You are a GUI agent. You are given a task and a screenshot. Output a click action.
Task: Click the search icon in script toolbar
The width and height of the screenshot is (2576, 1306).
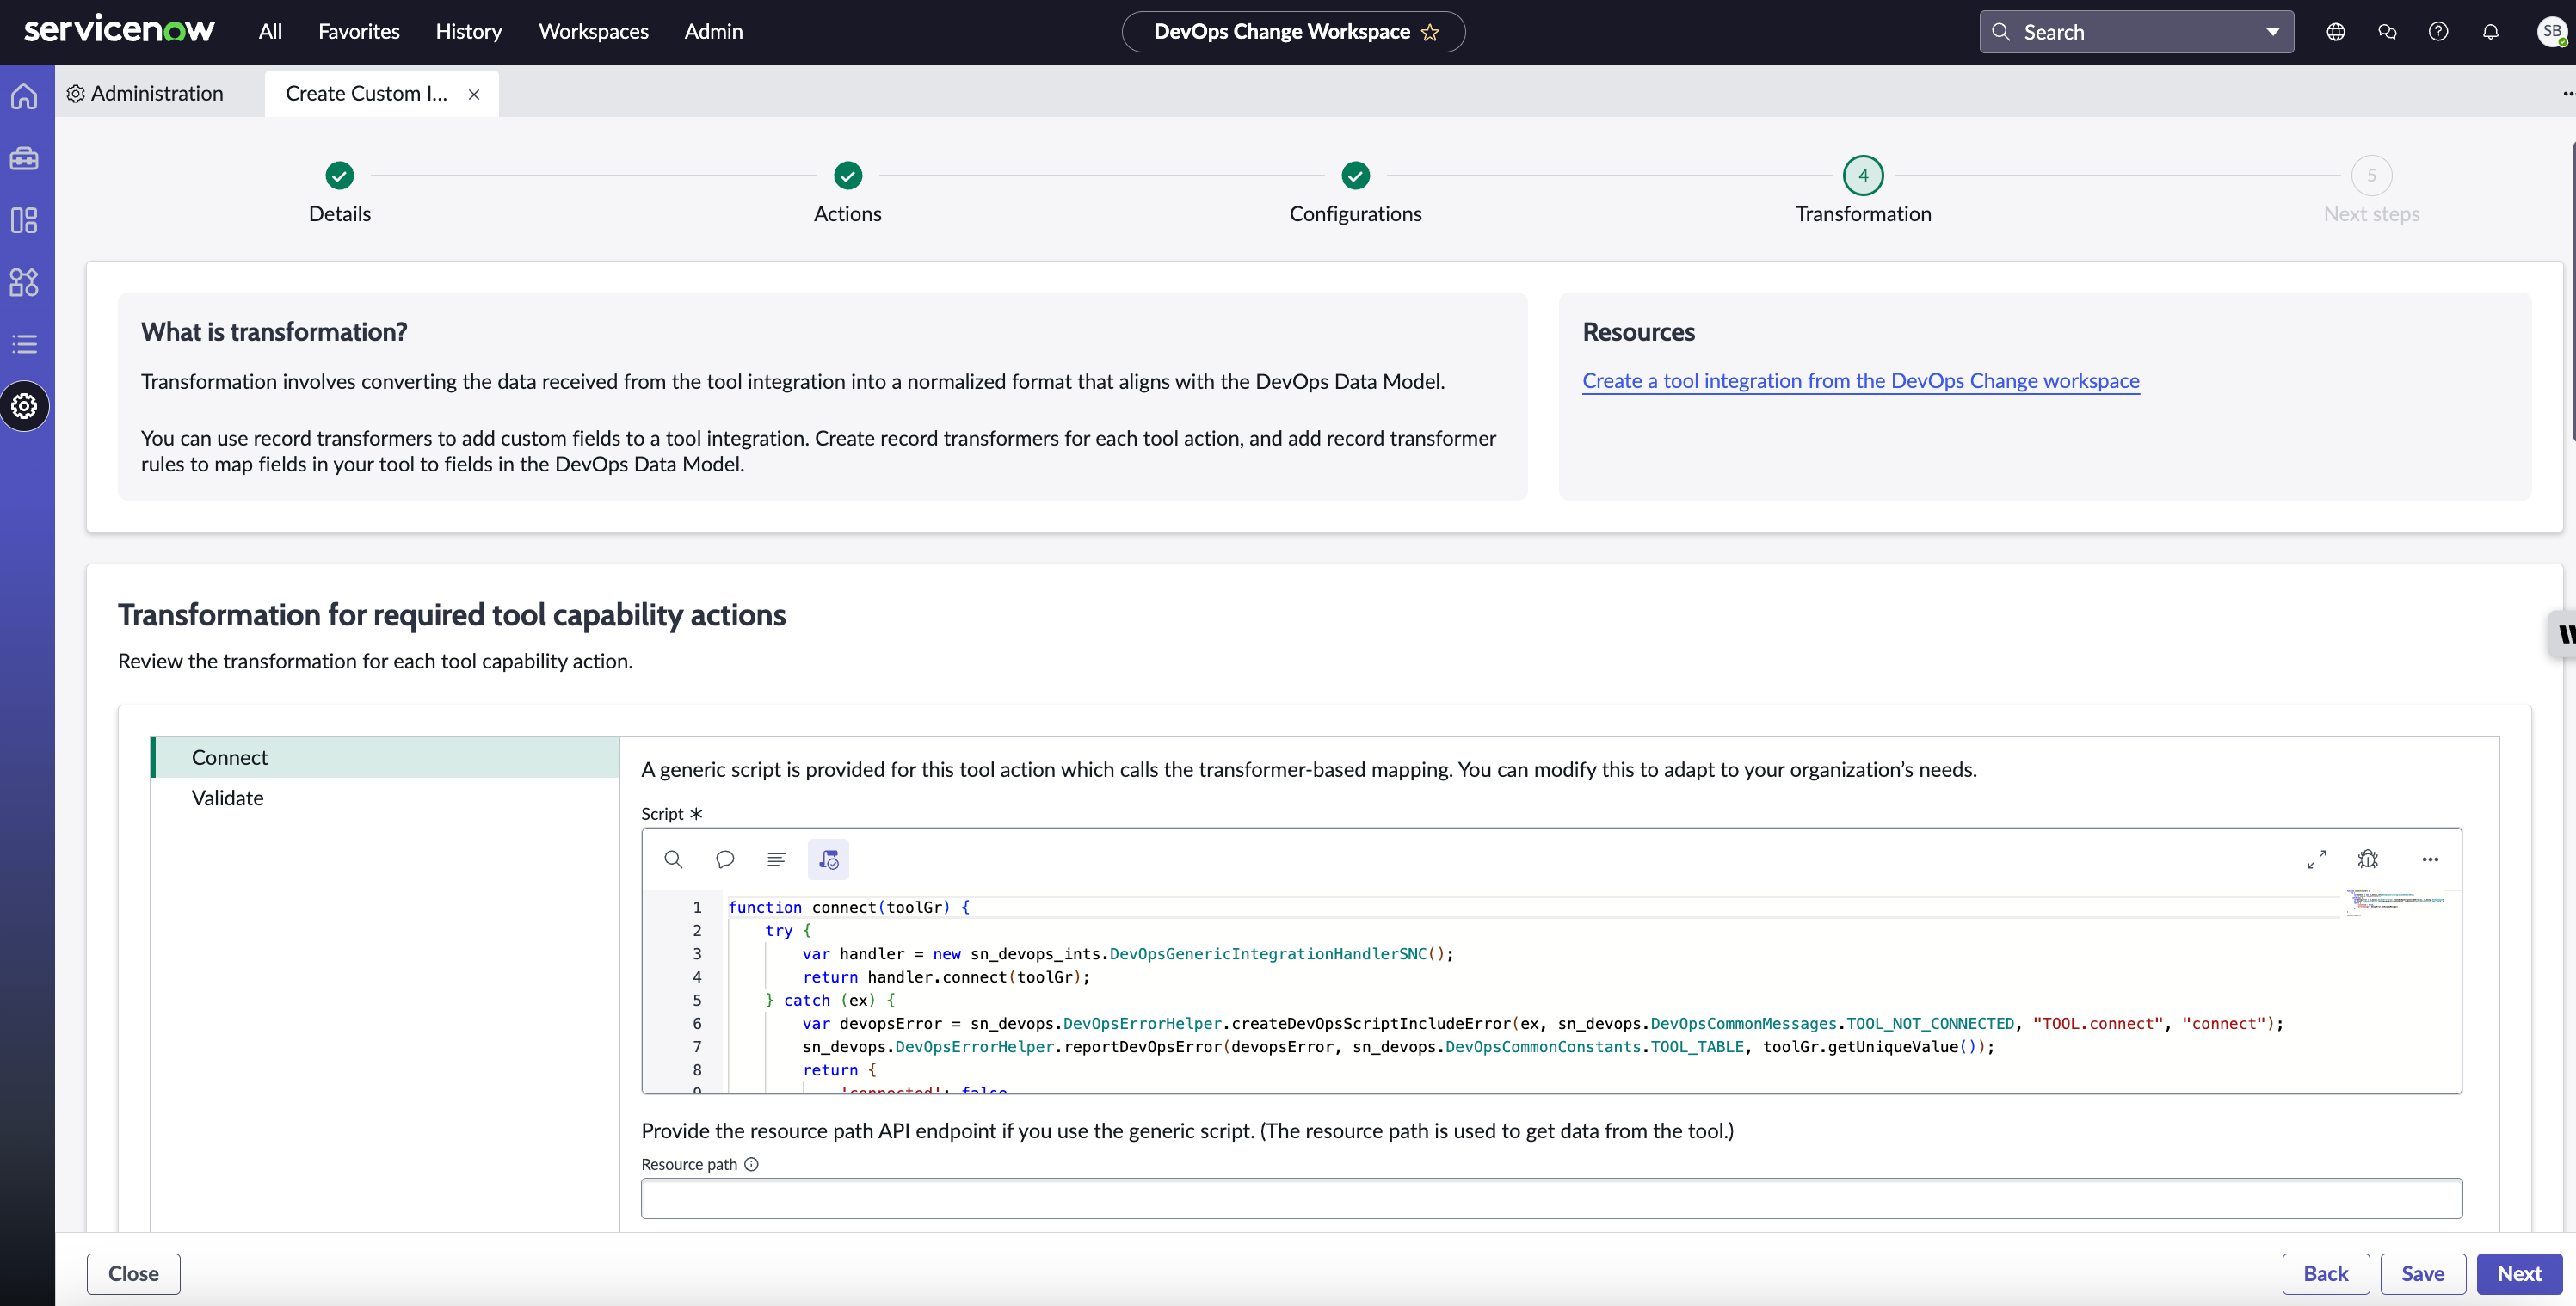[673, 859]
